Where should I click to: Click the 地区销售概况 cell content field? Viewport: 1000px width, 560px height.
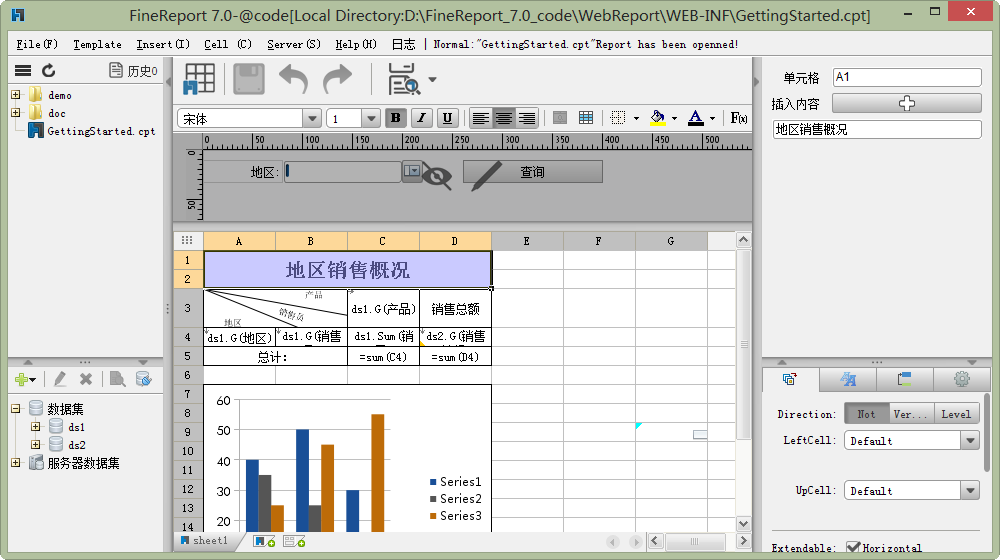coord(876,129)
